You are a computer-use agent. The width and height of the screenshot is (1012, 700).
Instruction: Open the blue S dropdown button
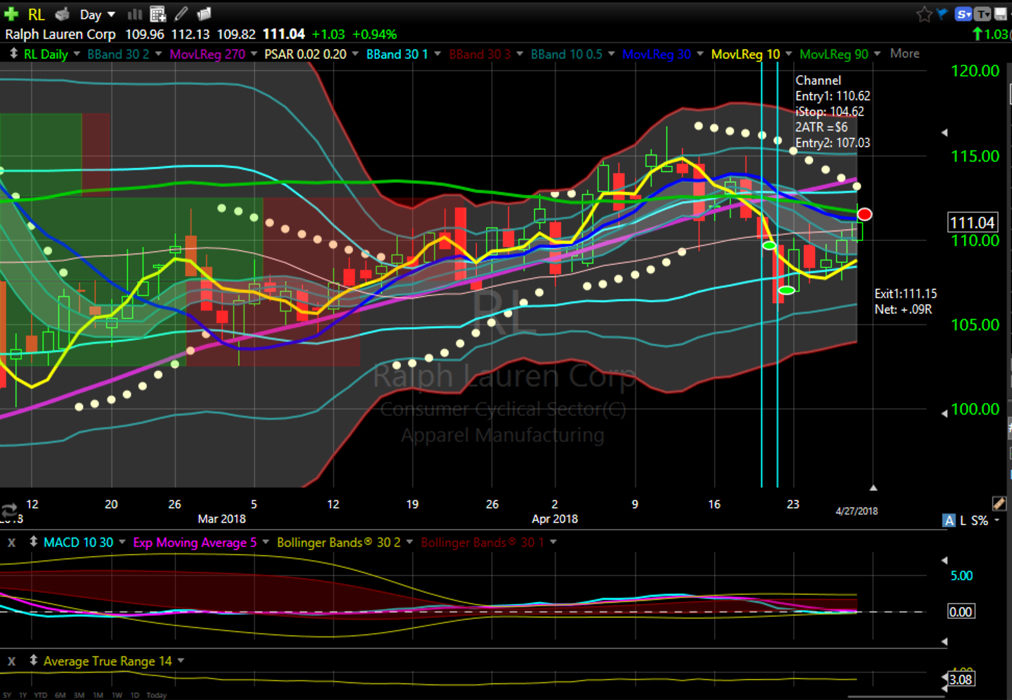click(x=964, y=14)
